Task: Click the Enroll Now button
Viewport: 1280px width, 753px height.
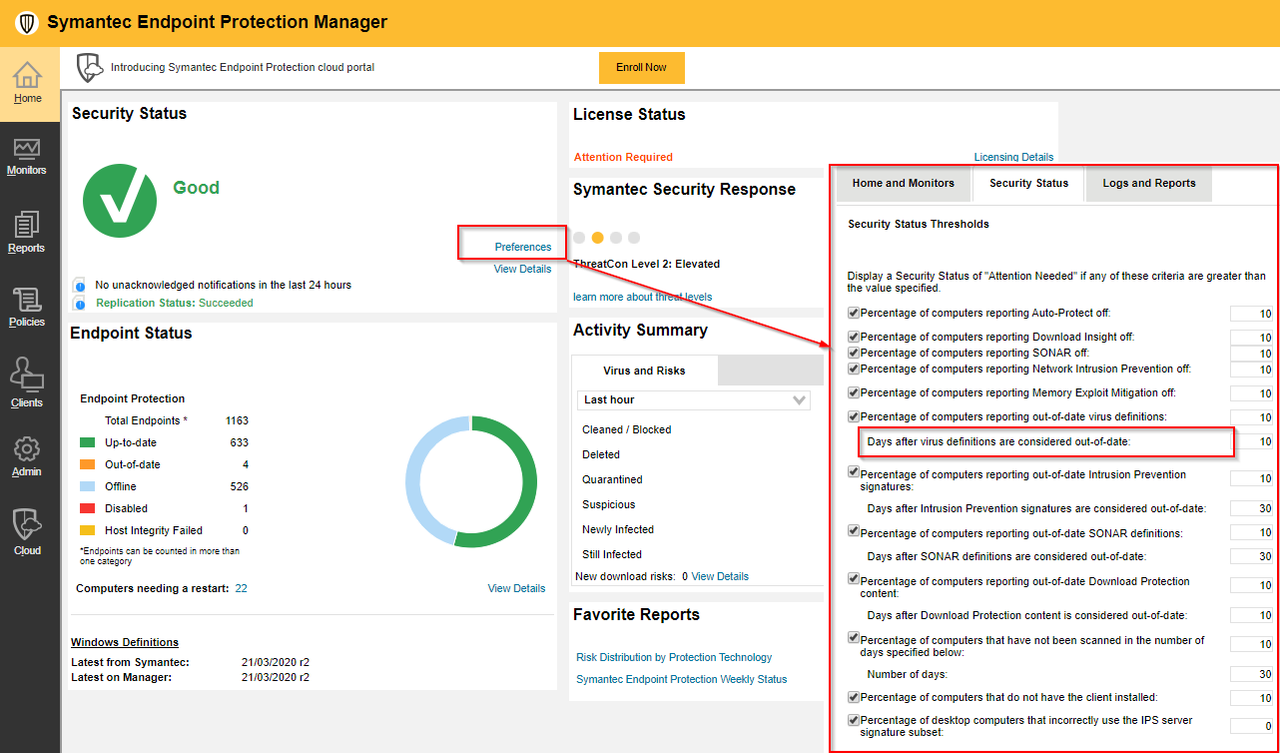Action: (x=641, y=67)
